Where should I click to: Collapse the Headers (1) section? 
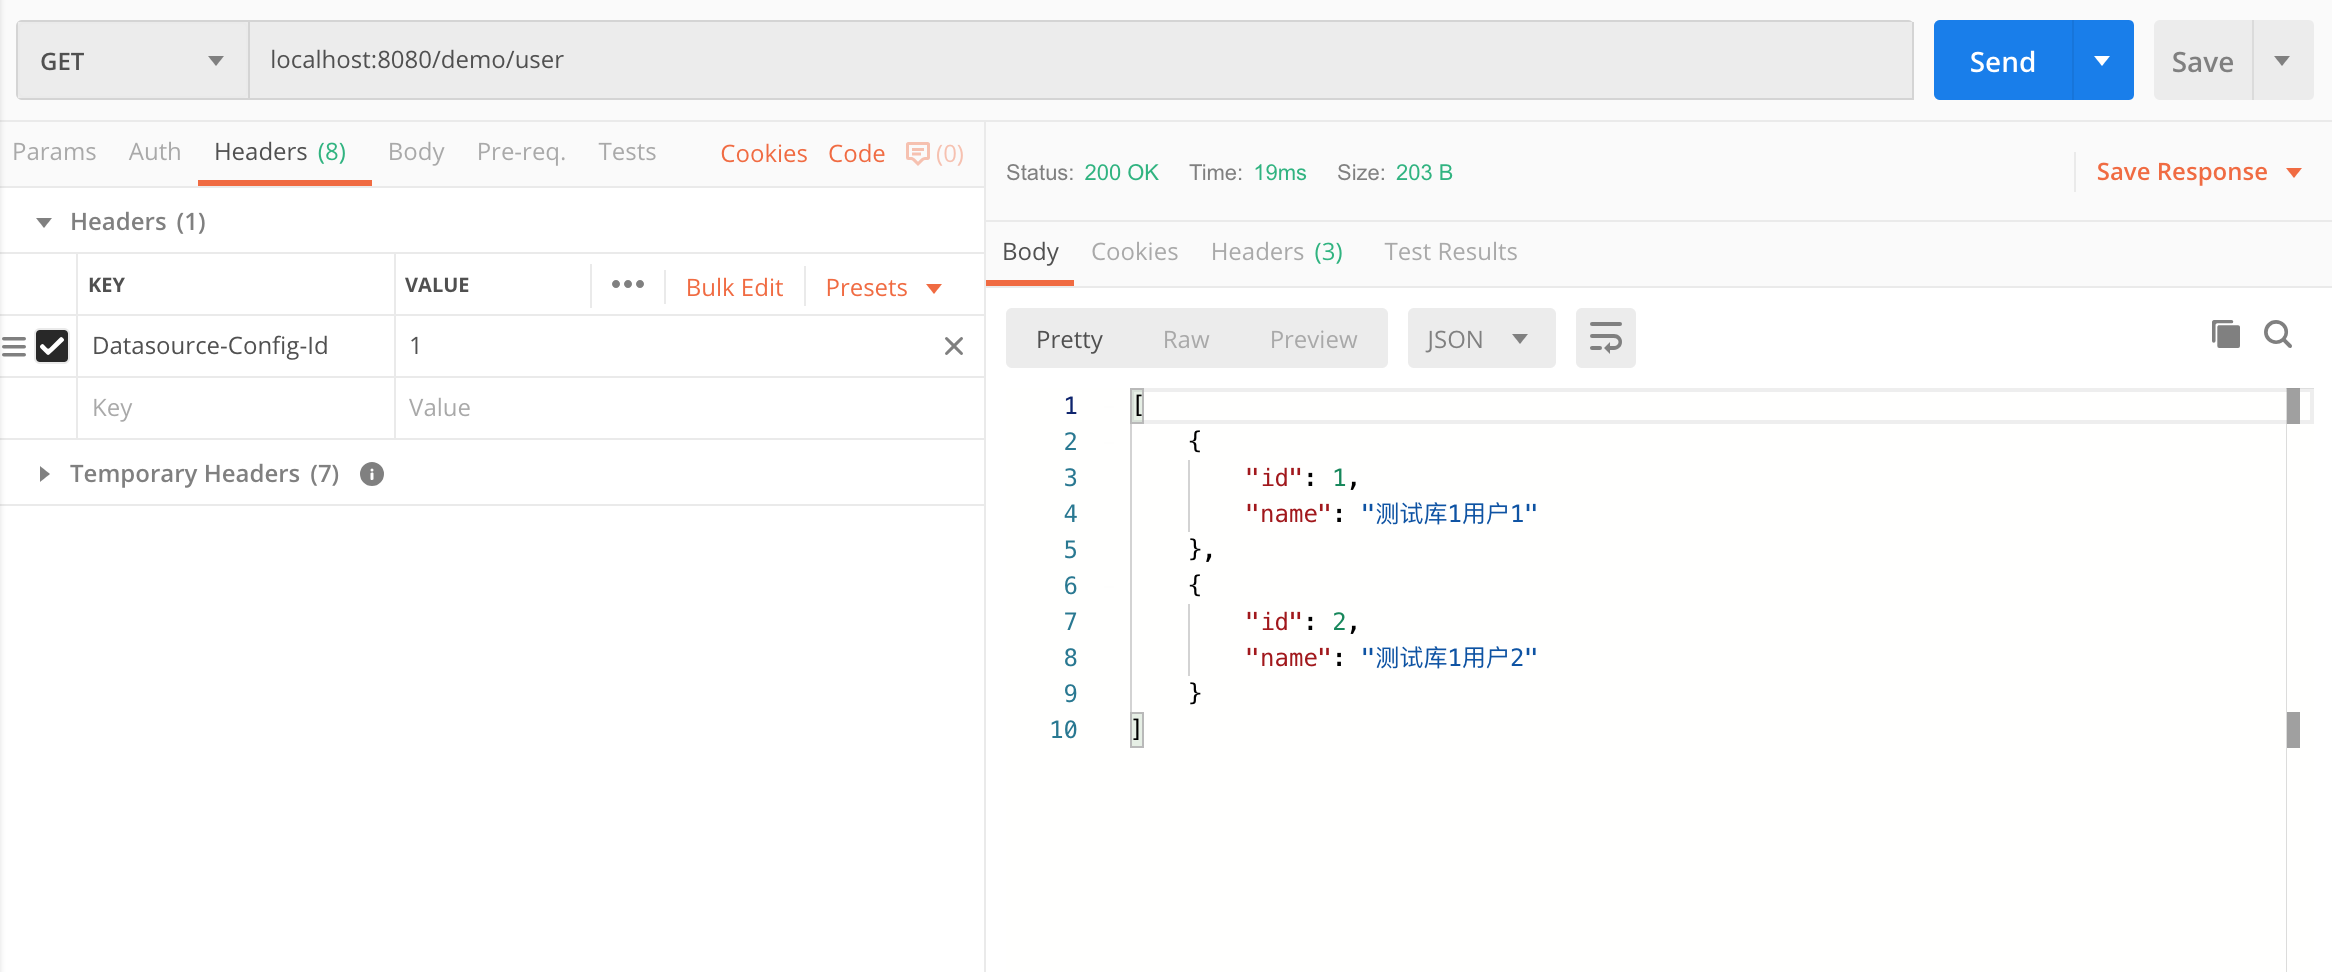(43, 222)
